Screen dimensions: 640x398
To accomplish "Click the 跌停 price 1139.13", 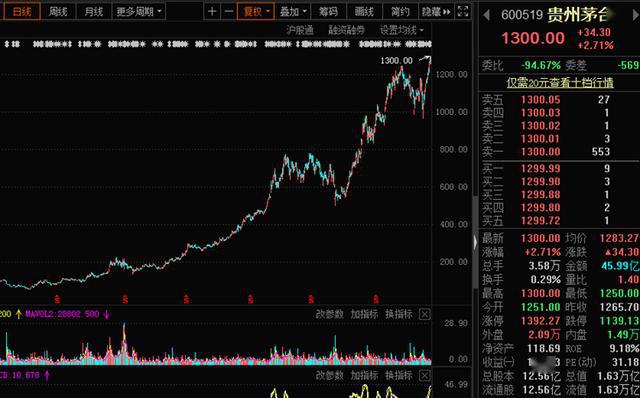I will coord(619,321).
